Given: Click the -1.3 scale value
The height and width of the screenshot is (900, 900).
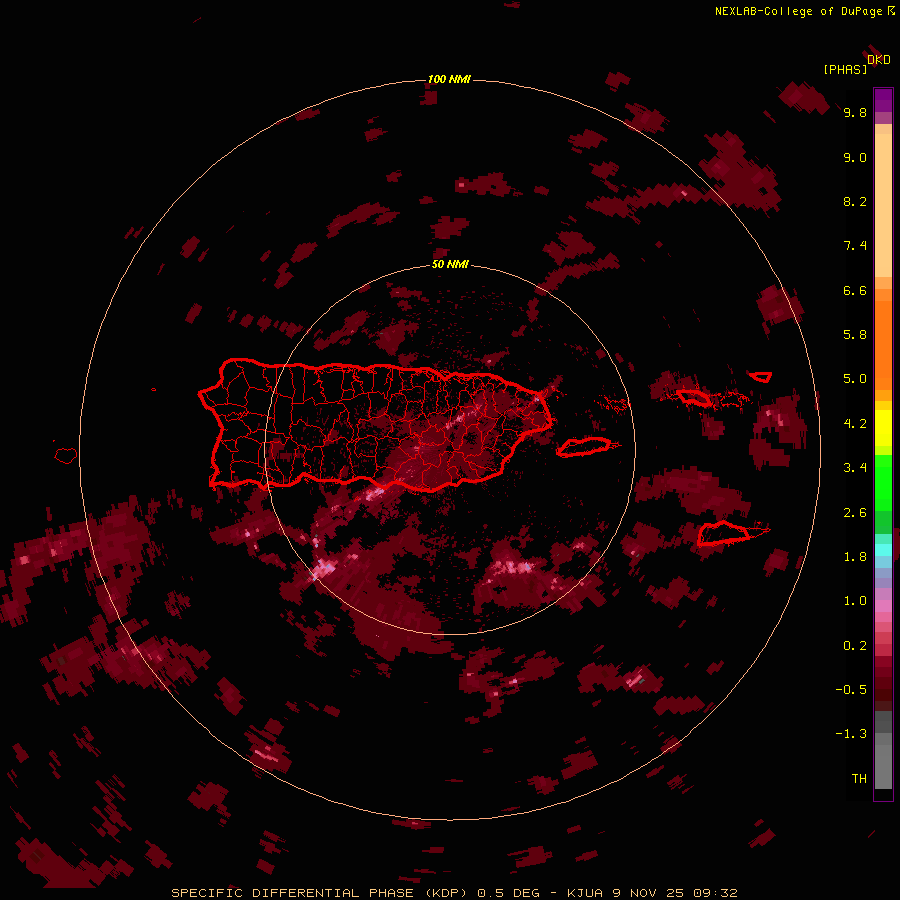Looking at the screenshot, I should pyautogui.click(x=851, y=734).
